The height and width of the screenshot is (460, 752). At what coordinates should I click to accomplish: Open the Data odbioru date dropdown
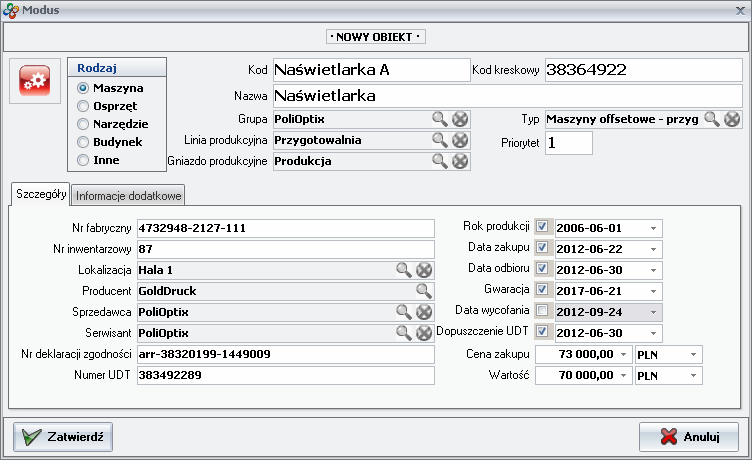pyautogui.click(x=653, y=271)
